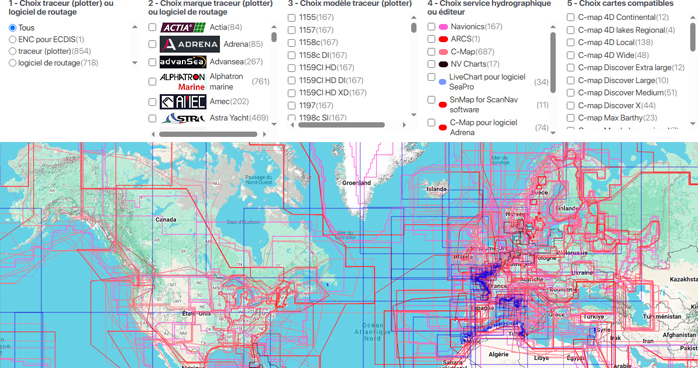Check the 1155 plotter model checkbox

point(292,18)
